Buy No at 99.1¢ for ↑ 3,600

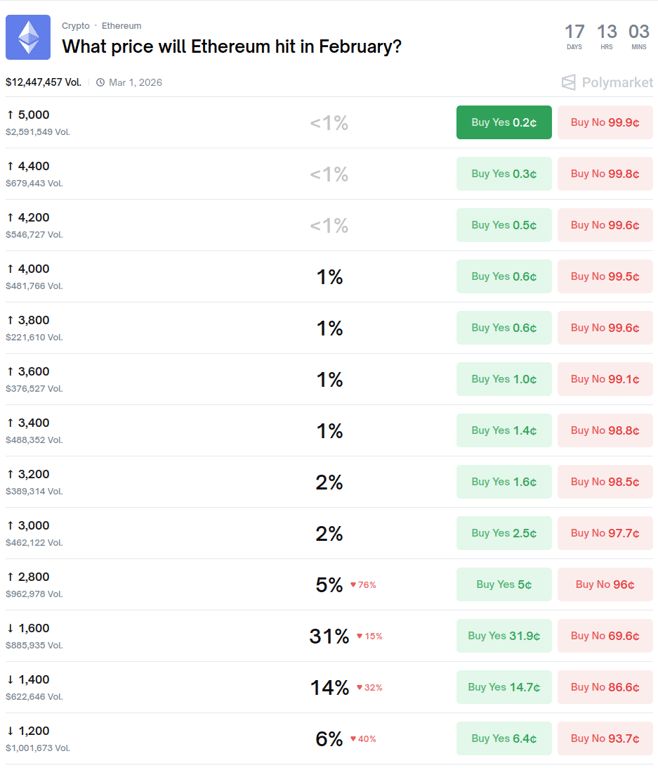(604, 379)
